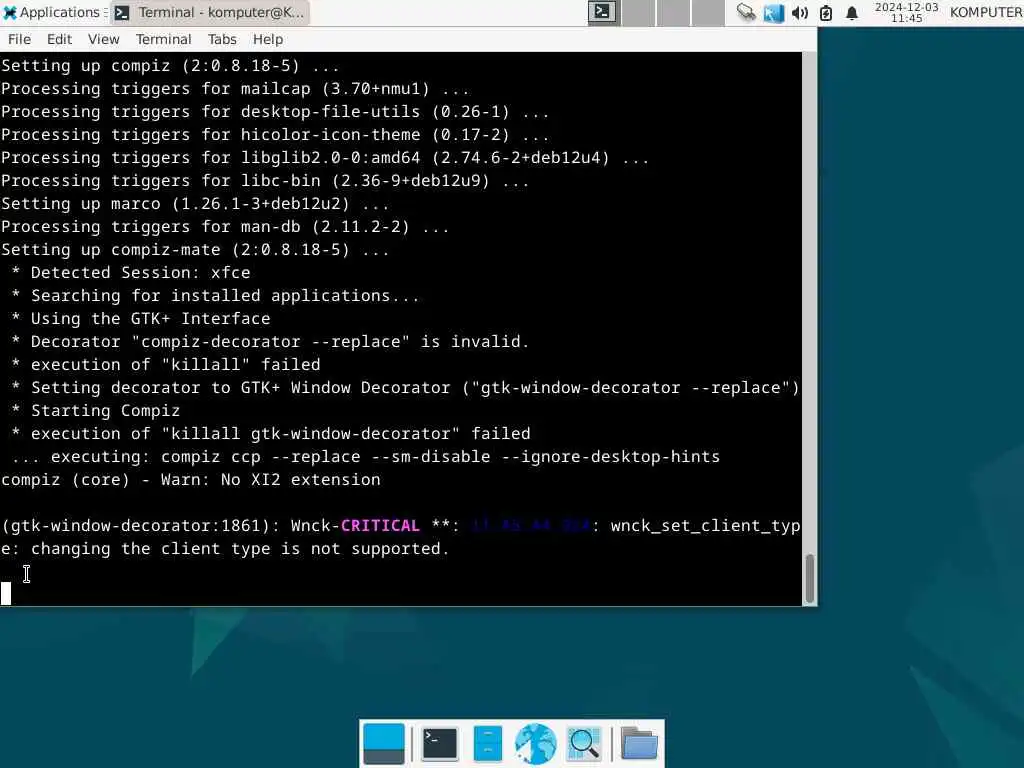Image resolution: width=1024 pixels, height=768 pixels.
Task: Open the Edit menu
Action: coord(59,39)
